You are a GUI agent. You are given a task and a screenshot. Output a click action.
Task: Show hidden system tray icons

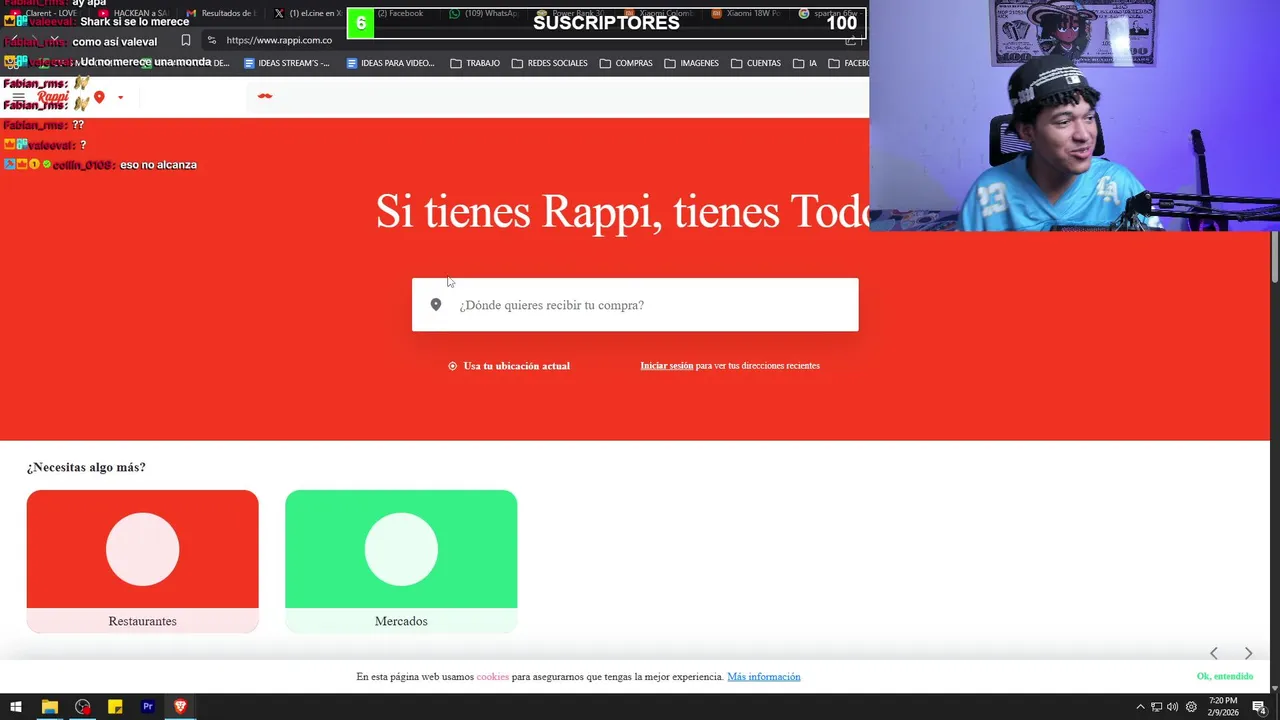pyautogui.click(x=1140, y=707)
